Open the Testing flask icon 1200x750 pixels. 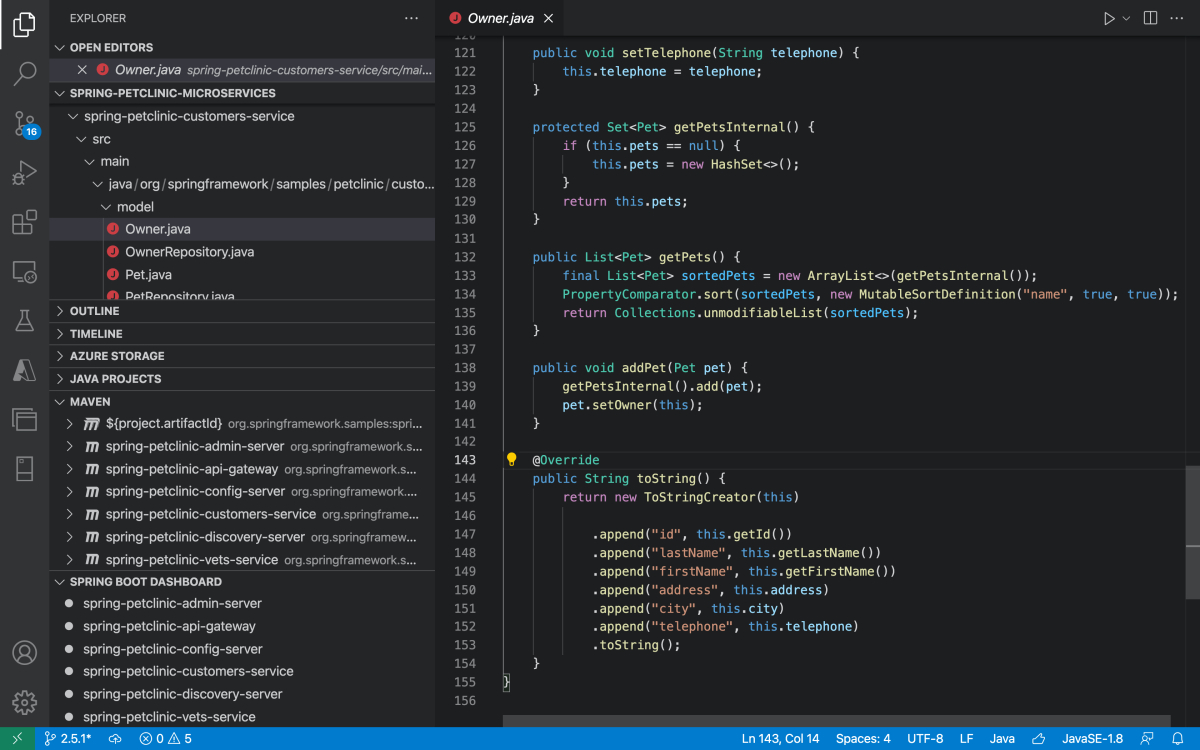point(24,321)
